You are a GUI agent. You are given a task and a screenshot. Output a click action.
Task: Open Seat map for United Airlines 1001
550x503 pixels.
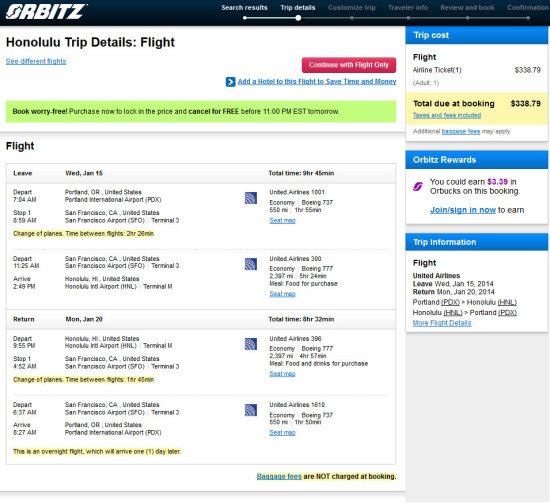[x=282, y=221]
